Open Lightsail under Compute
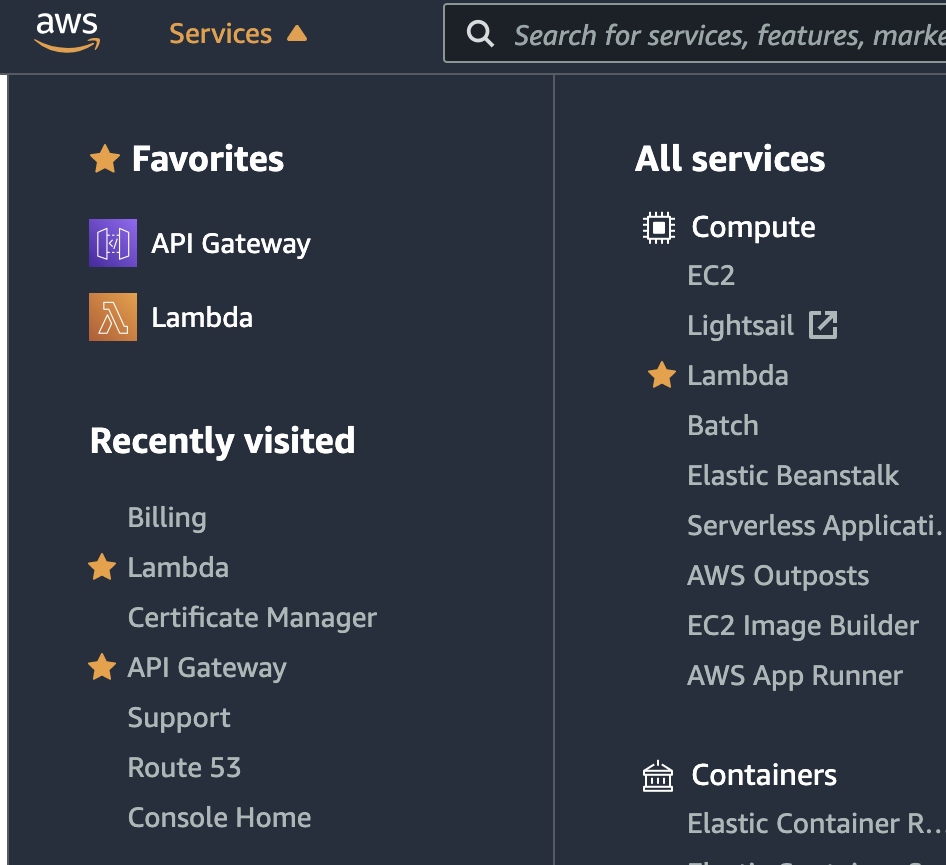946x865 pixels. 740,326
